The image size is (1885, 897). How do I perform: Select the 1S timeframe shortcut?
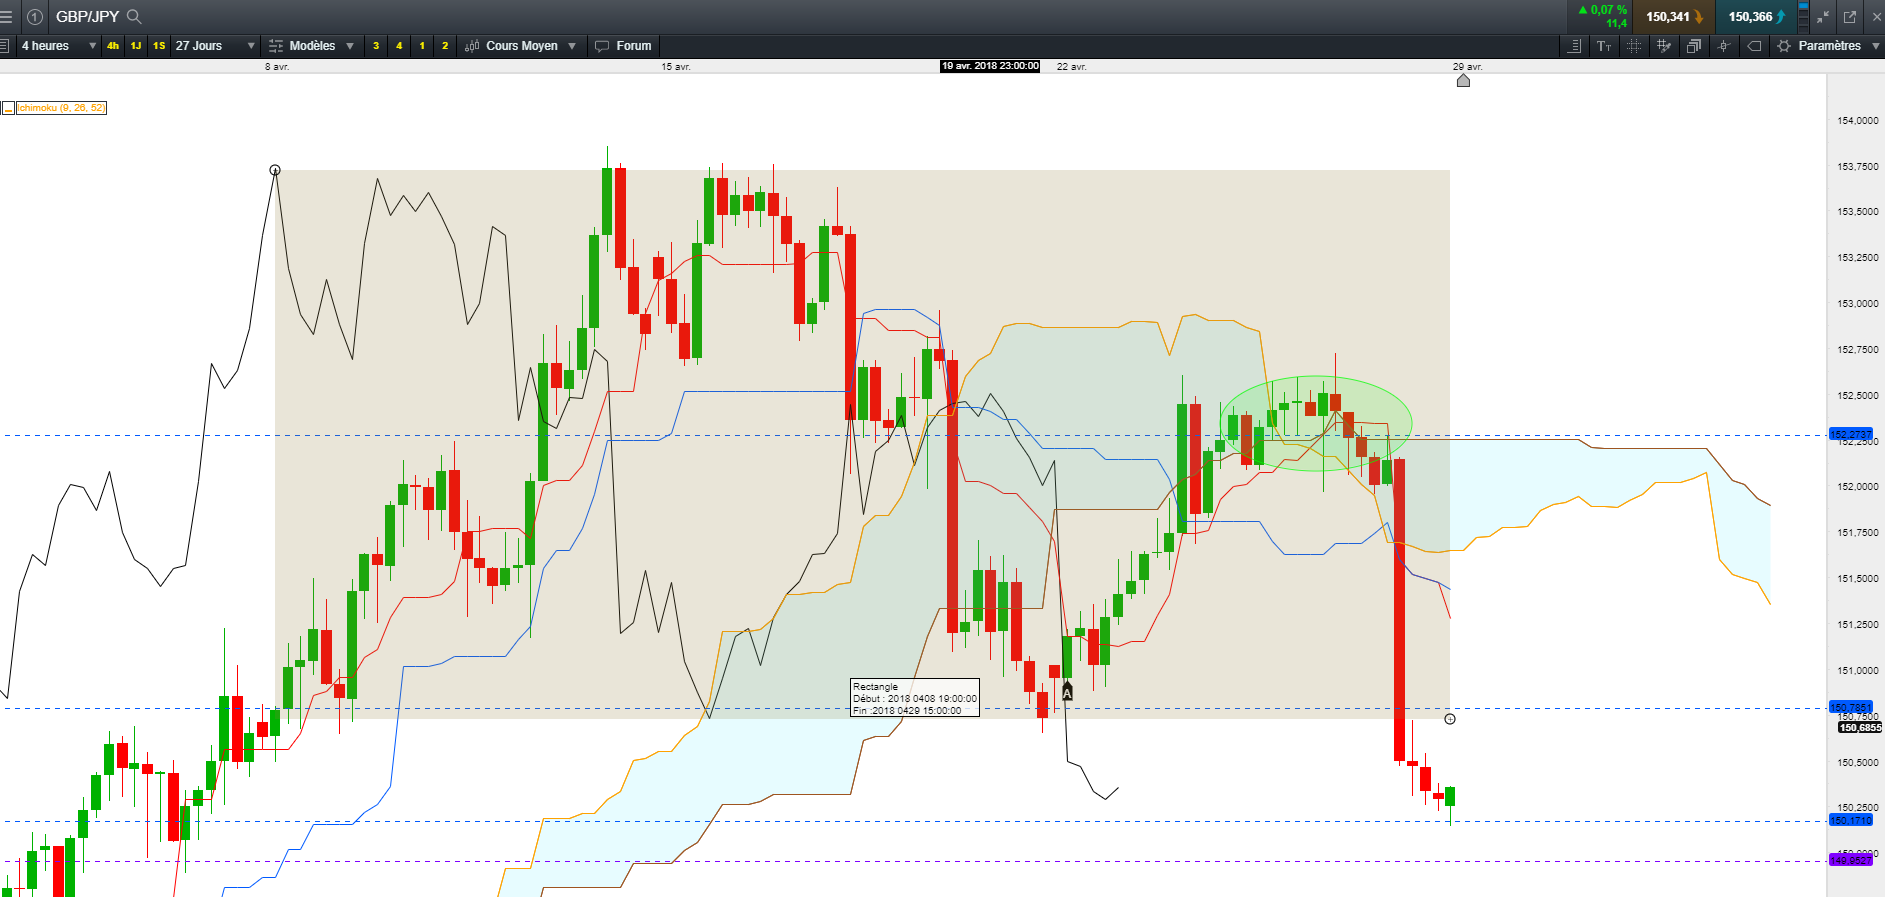pos(159,46)
